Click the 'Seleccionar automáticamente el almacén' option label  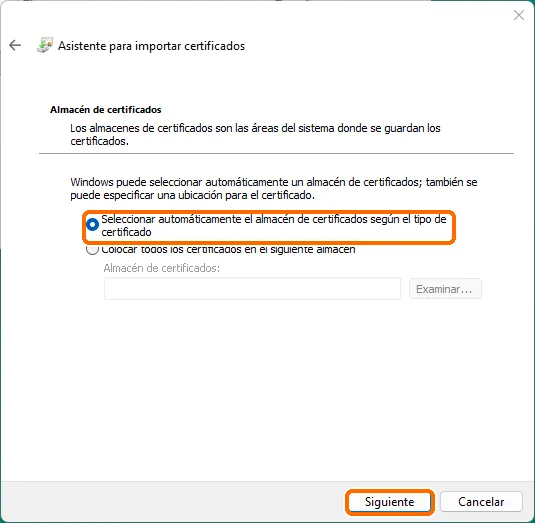coord(274,226)
